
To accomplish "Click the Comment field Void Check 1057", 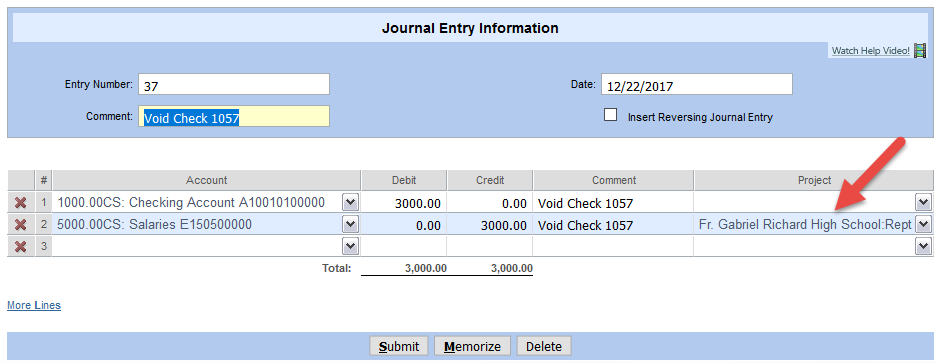I will [x=234, y=117].
